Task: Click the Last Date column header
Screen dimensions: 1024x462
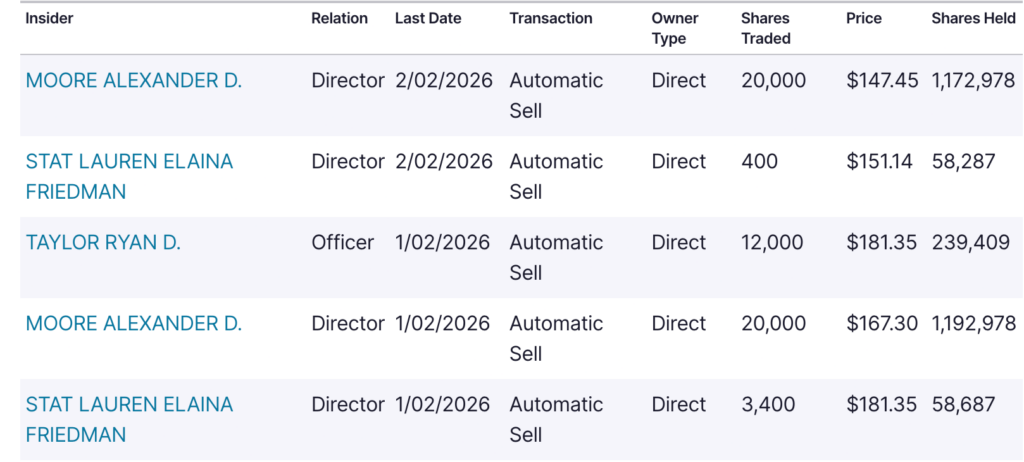Action: click(x=430, y=18)
